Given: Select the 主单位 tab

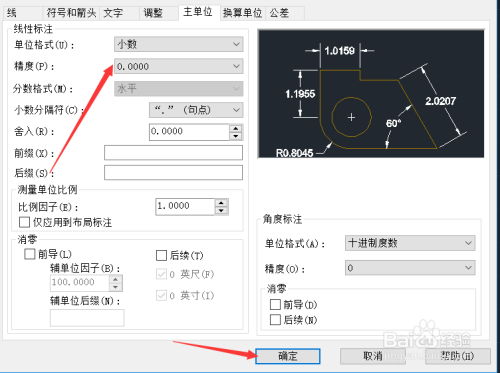Looking at the screenshot, I should pyautogui.click(x=199, y=13).
